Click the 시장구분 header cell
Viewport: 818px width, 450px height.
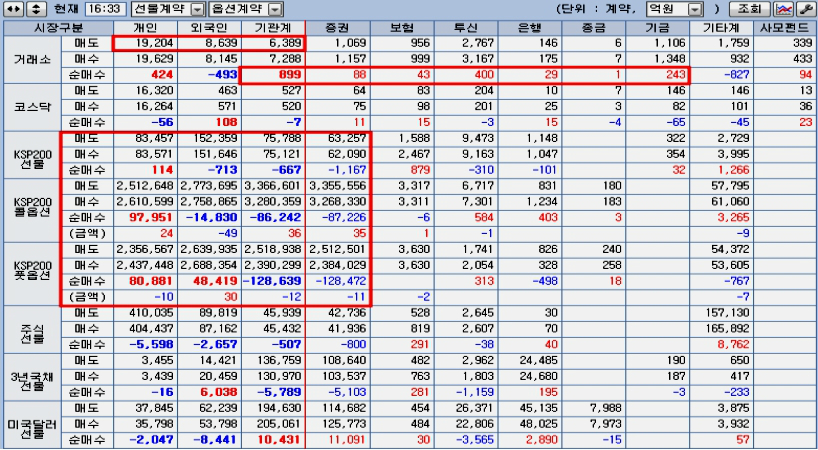tap(58, 28)
